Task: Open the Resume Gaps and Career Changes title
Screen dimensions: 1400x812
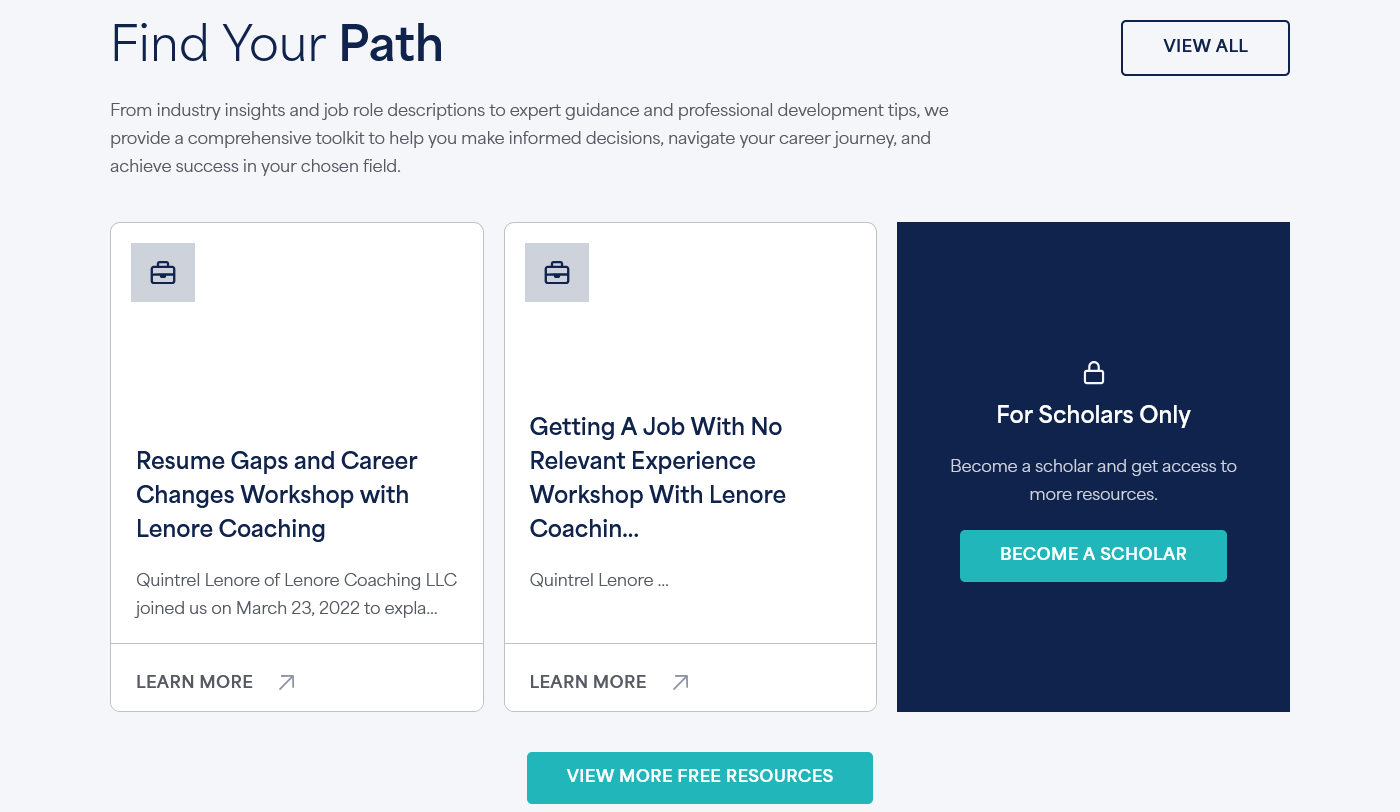Action: (277, 494)
